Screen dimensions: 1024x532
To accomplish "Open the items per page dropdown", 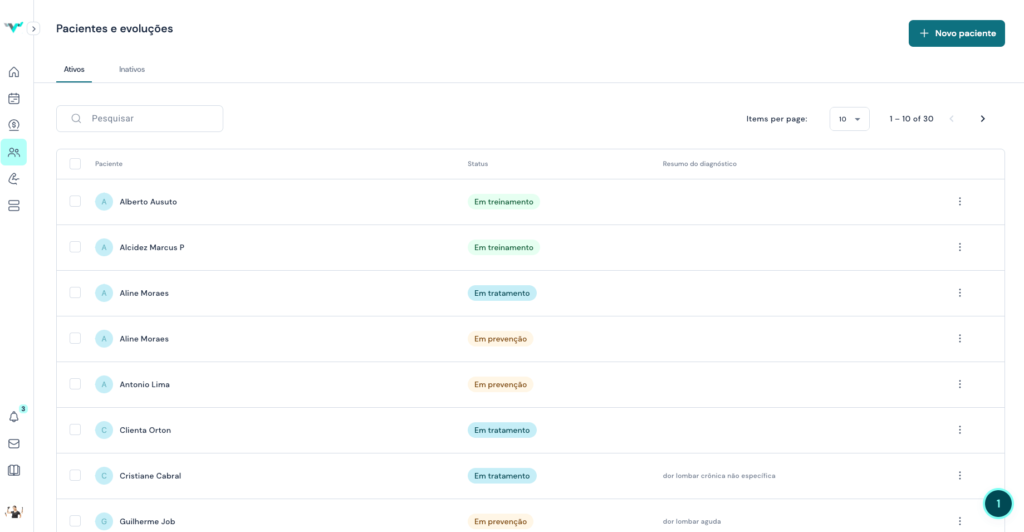I will tap(849, 119).
